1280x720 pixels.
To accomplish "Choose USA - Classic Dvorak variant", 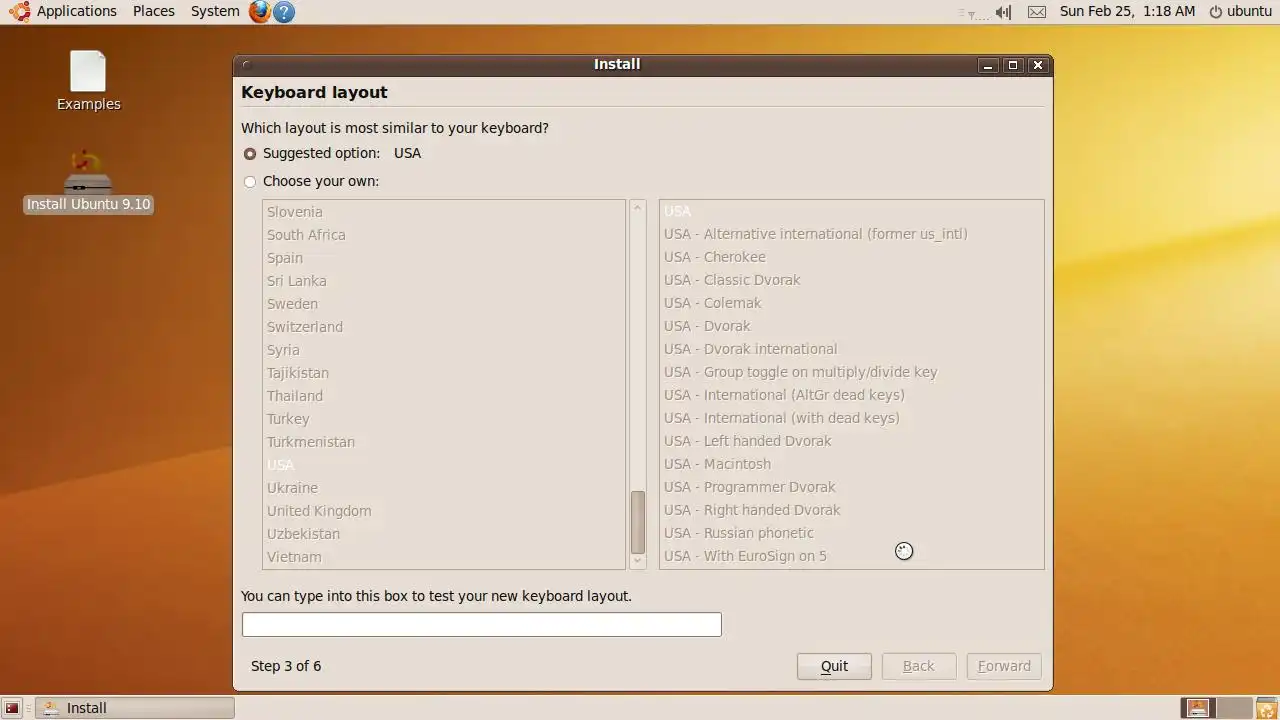I will [x=852, y=280].
